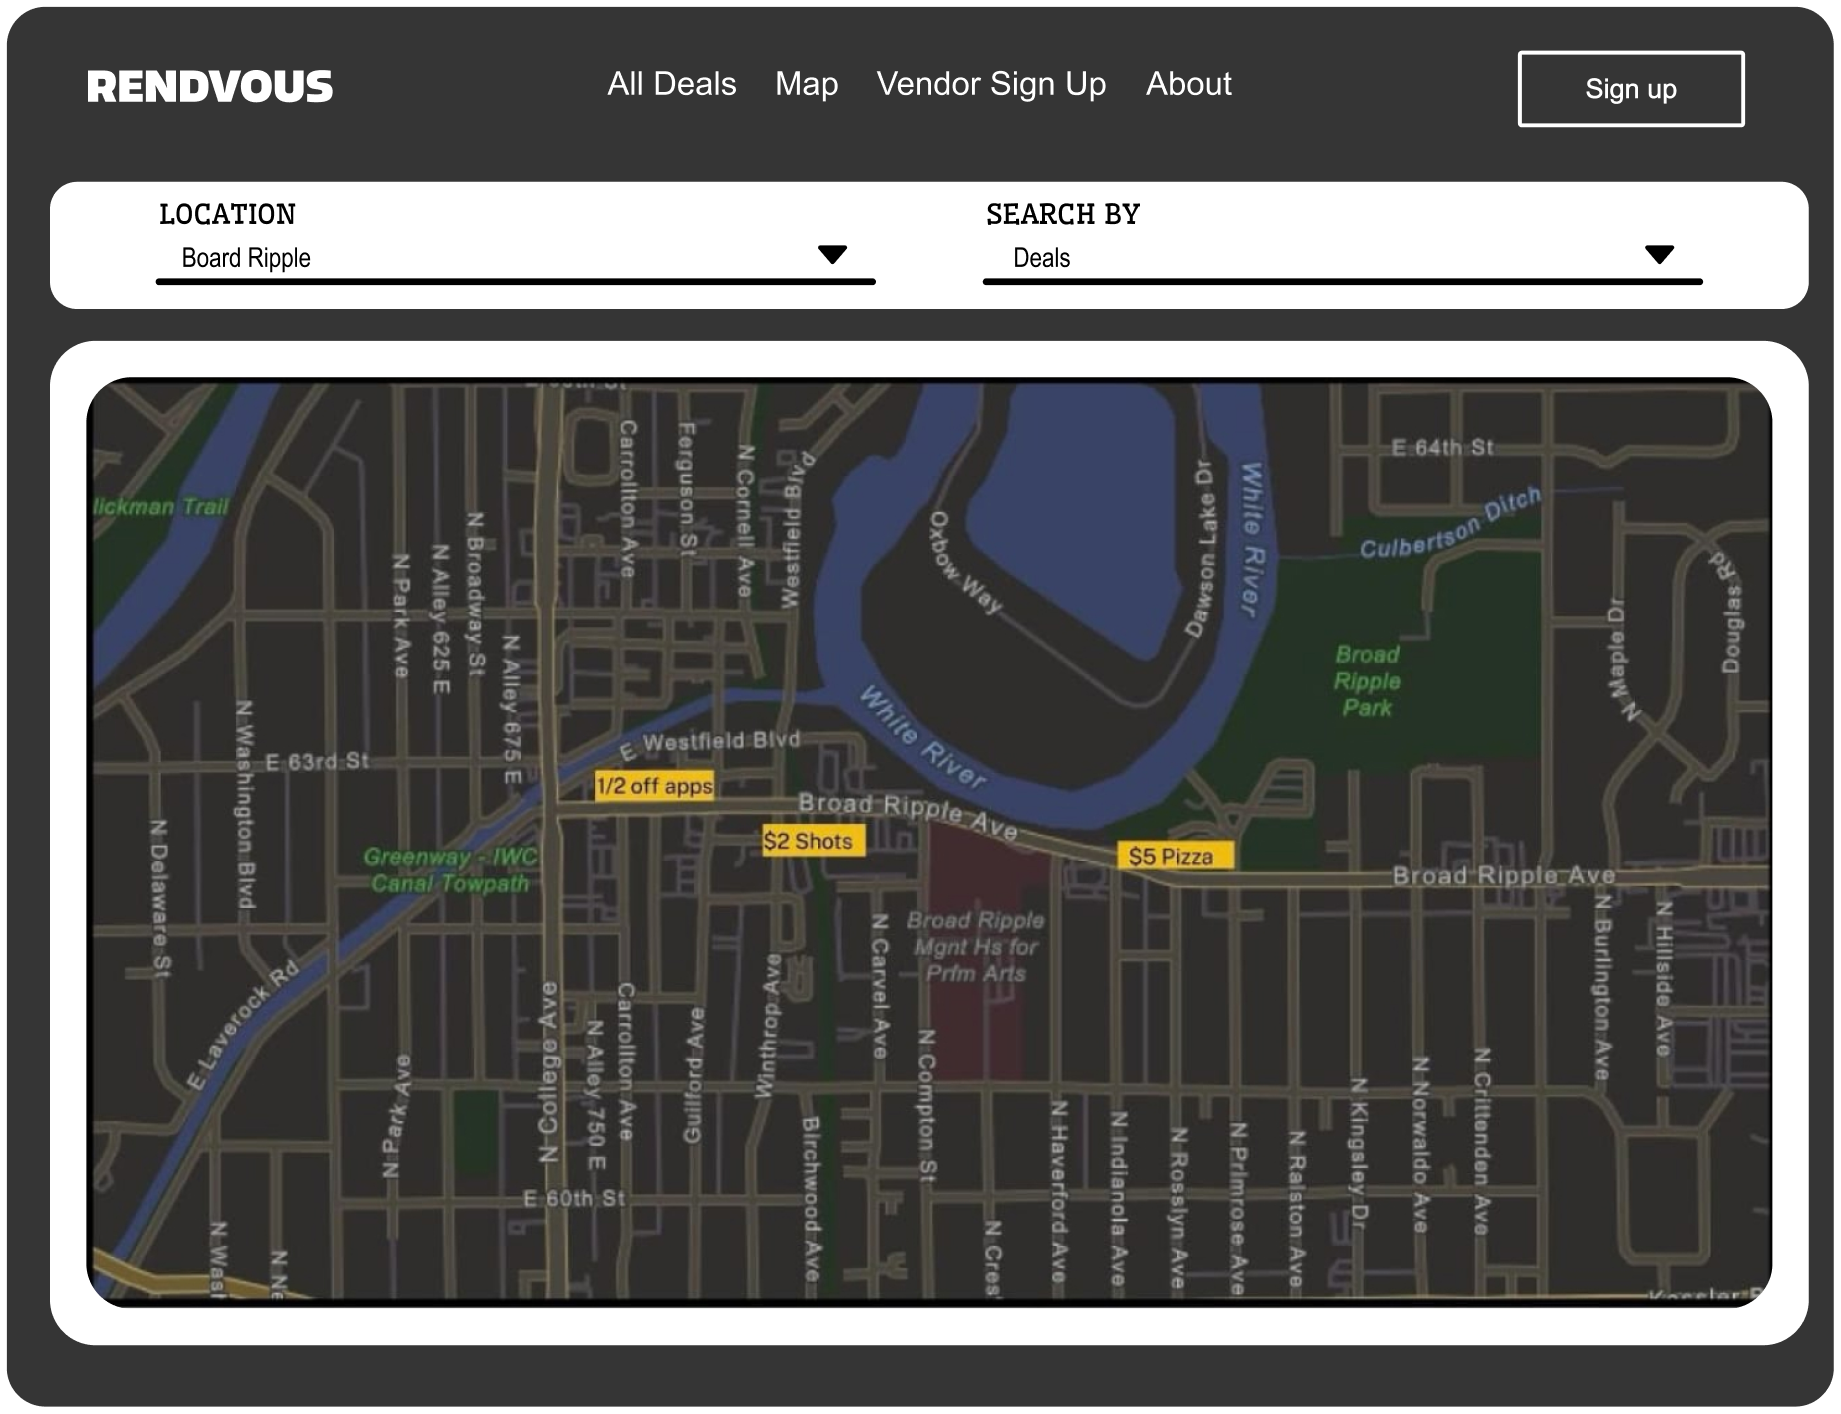Screen dimensions: 1841x1414
Task: Click the E 64th St street label
Action: [x=1442, y=448]
